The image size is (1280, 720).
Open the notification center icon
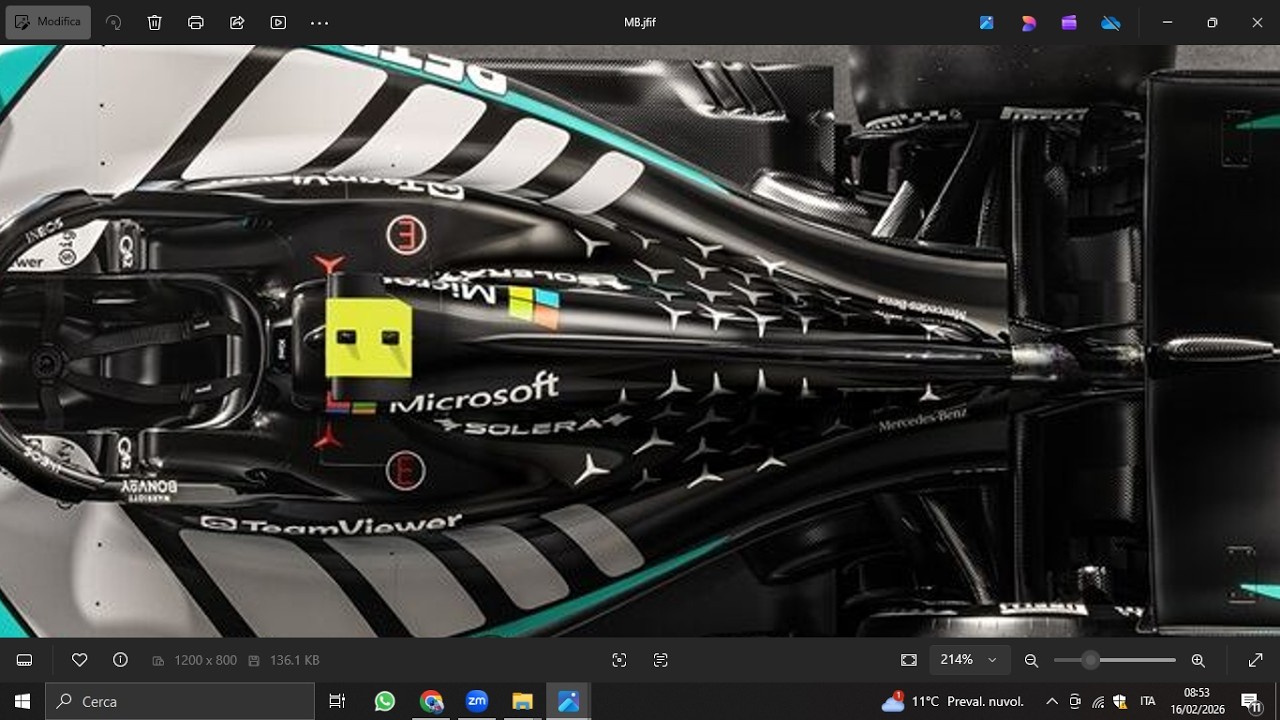click(1251, 701)
